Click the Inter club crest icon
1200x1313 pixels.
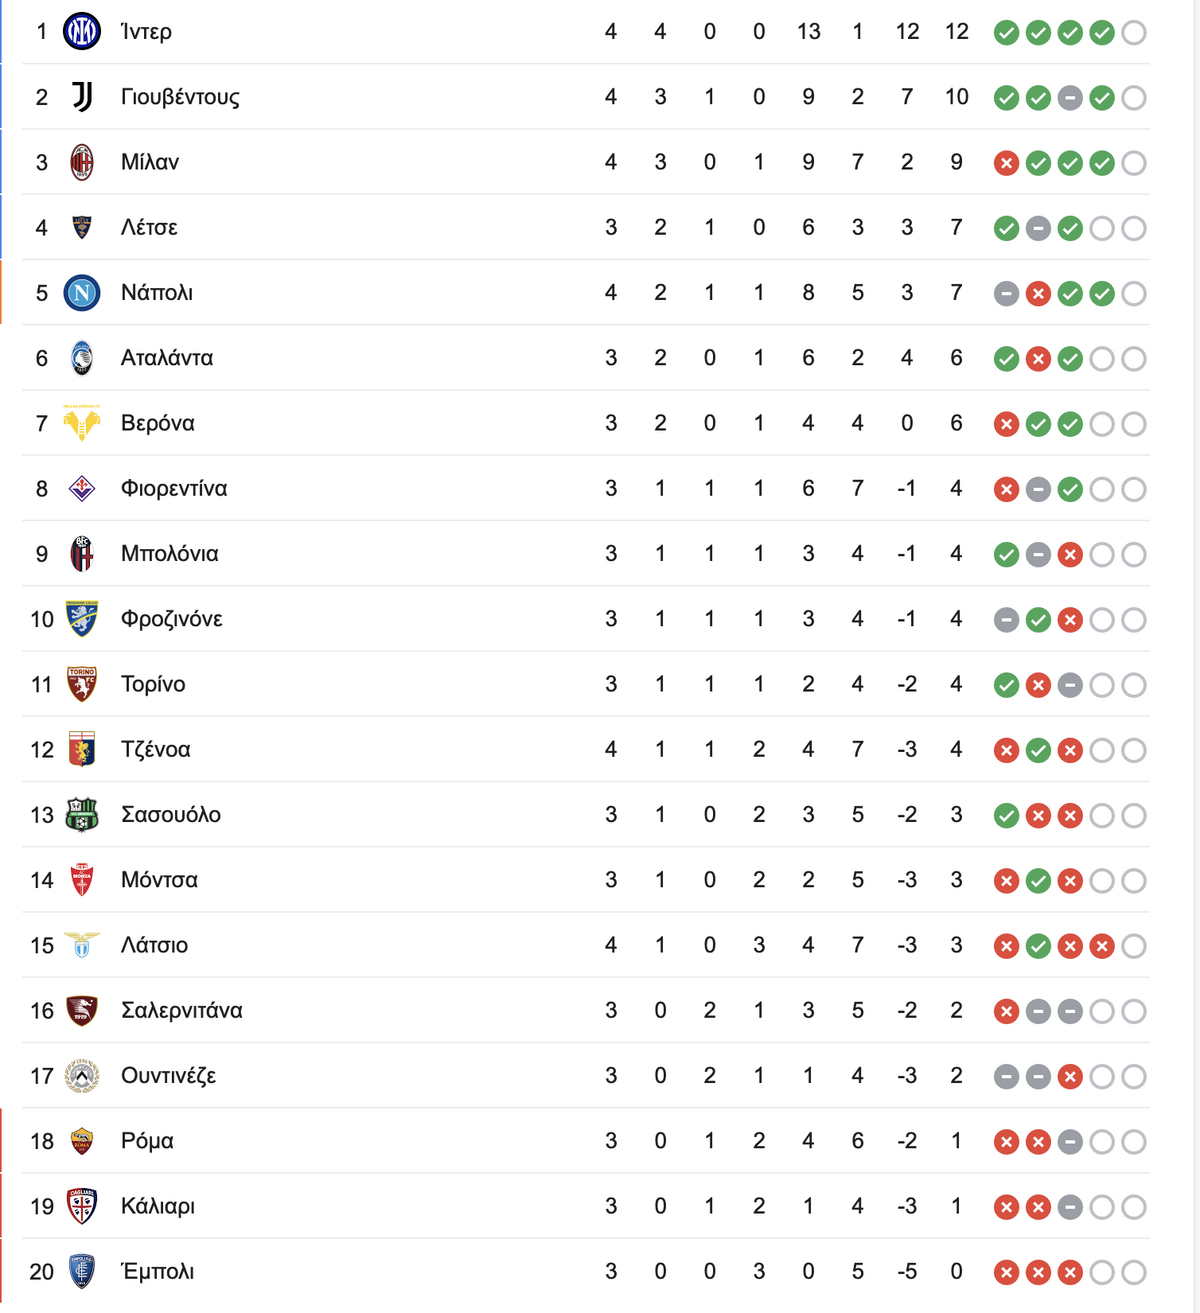pyautogui.click(x=82, y=32)
